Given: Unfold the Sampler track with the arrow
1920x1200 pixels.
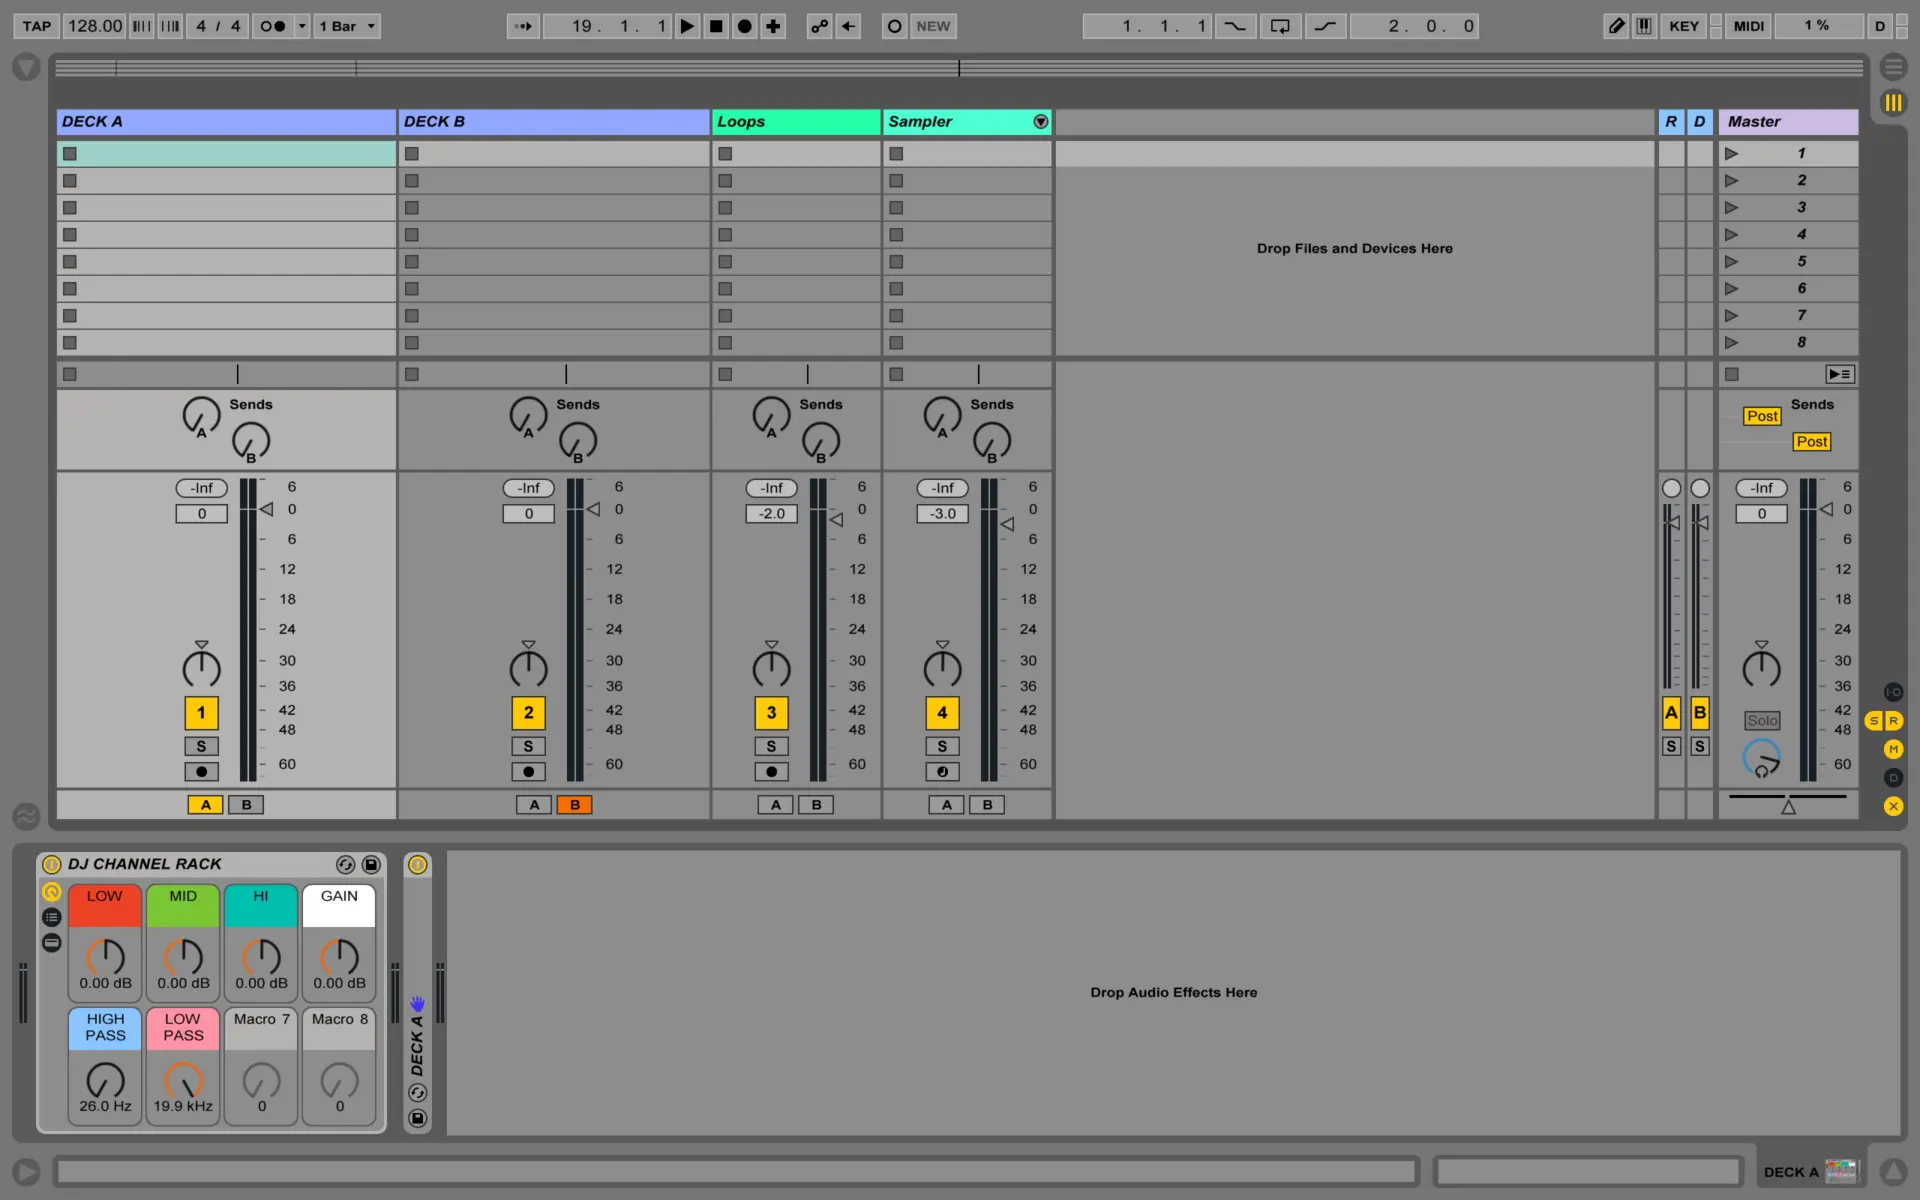Looking at the screenshot, I should click(x=1041, y=122).
